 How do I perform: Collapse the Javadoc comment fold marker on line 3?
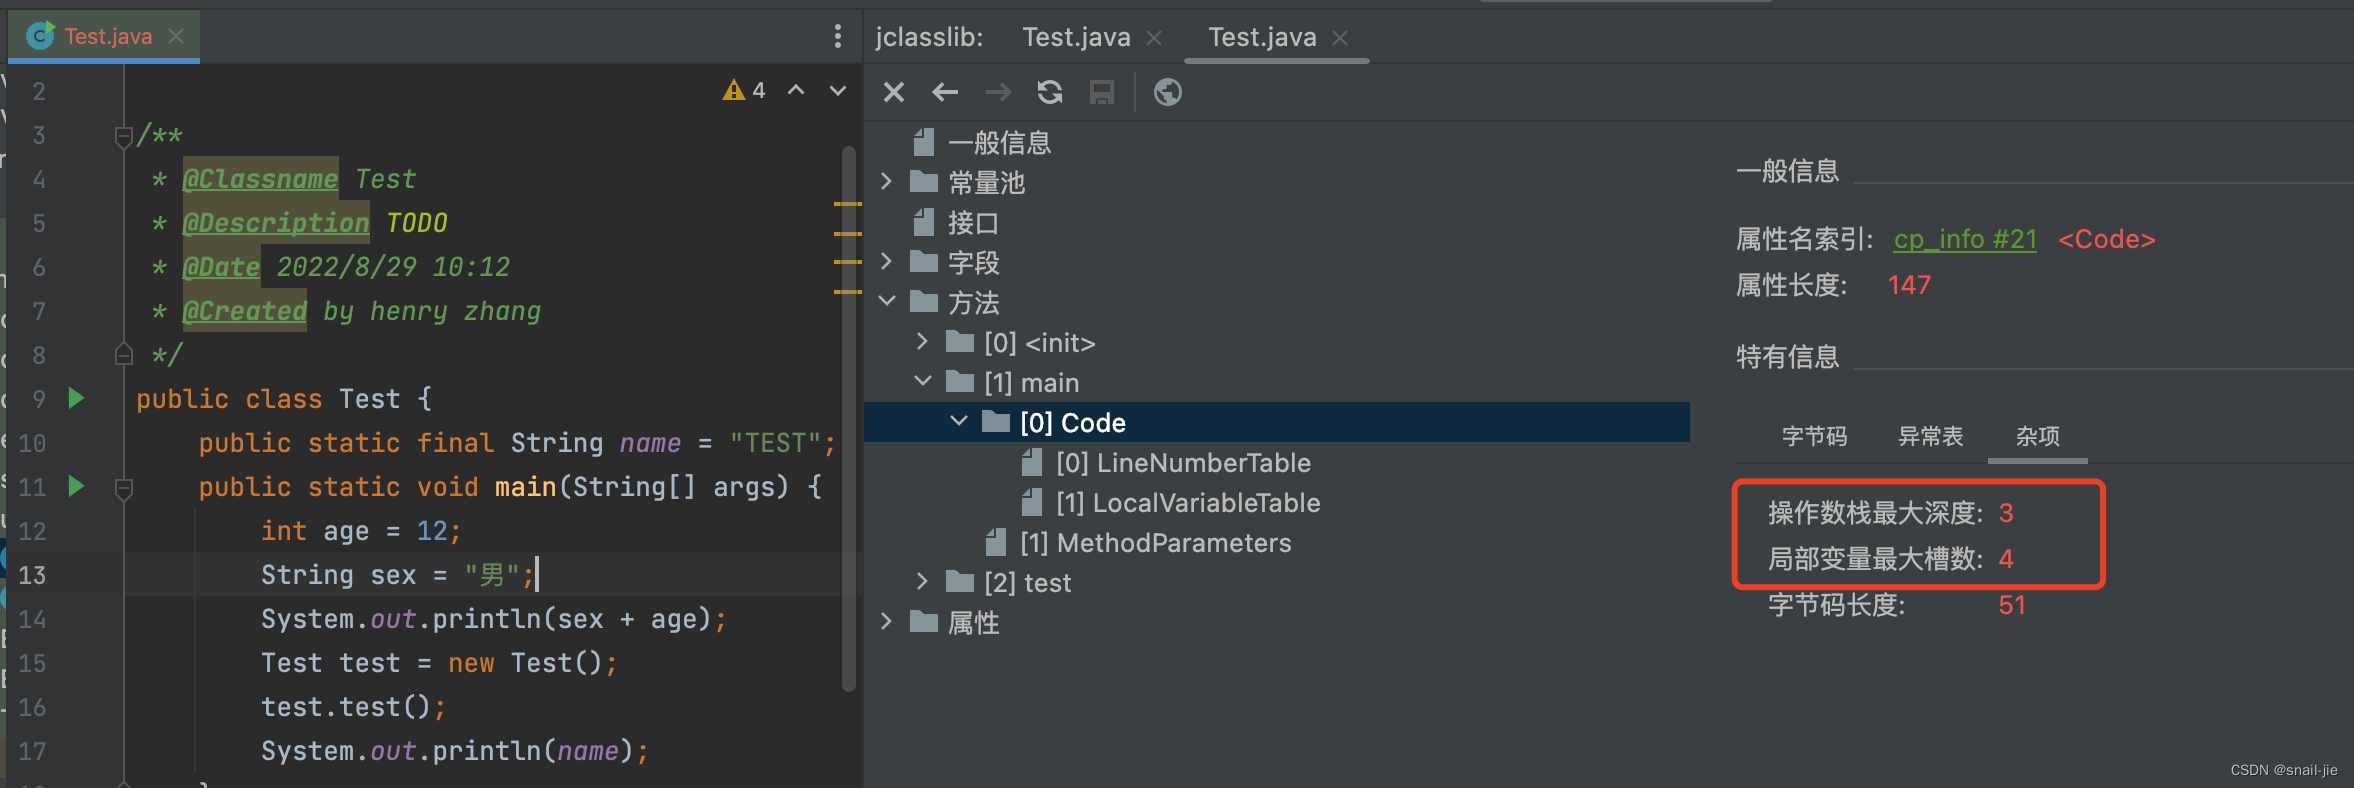point(124,136)
